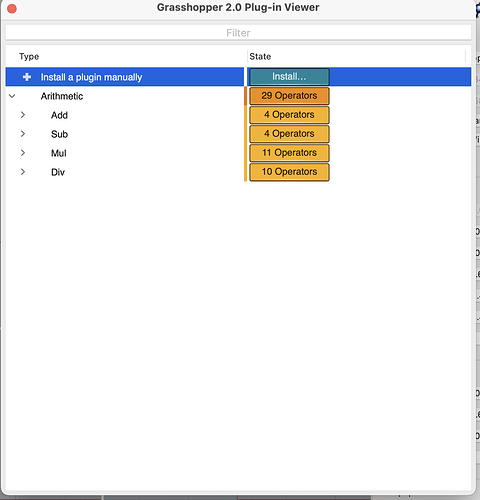Screen dimensions: 480x500
Task: Collapse the Arithmetic tree group
Action: tap(12, 96)
